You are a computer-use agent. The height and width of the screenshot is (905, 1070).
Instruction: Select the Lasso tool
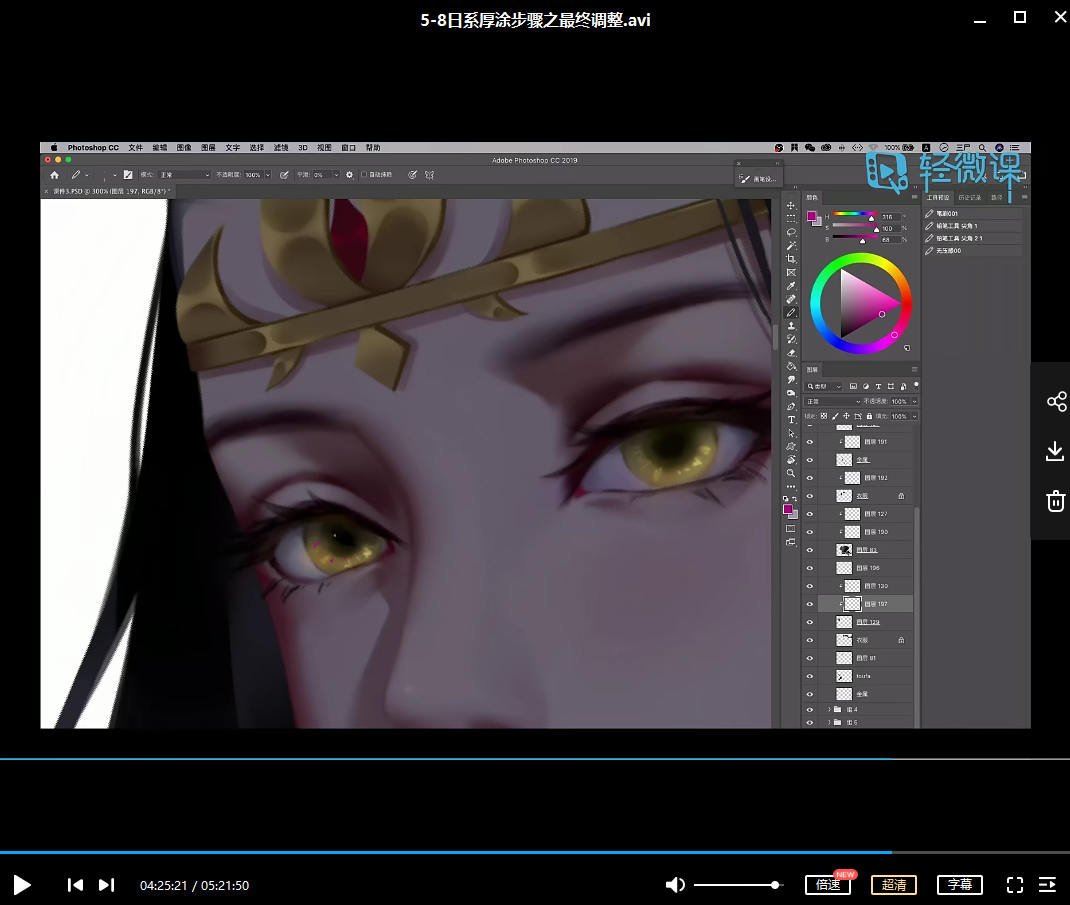point(791,232)
